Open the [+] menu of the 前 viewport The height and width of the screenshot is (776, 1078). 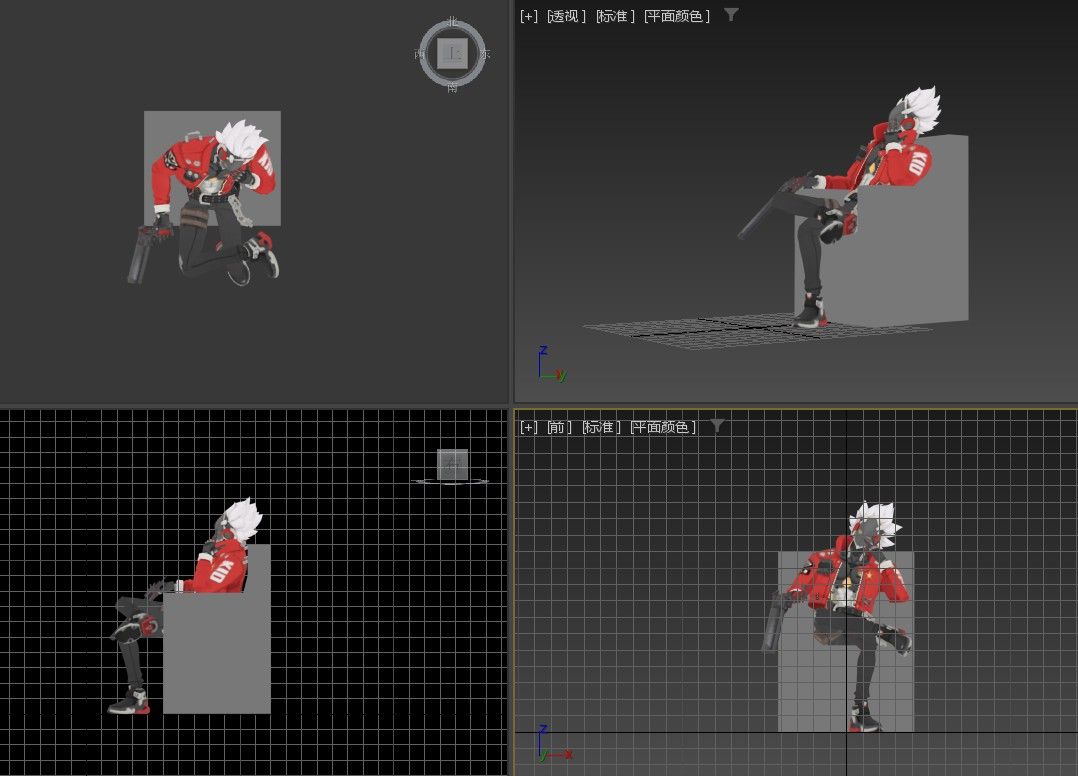coord(529,428)
